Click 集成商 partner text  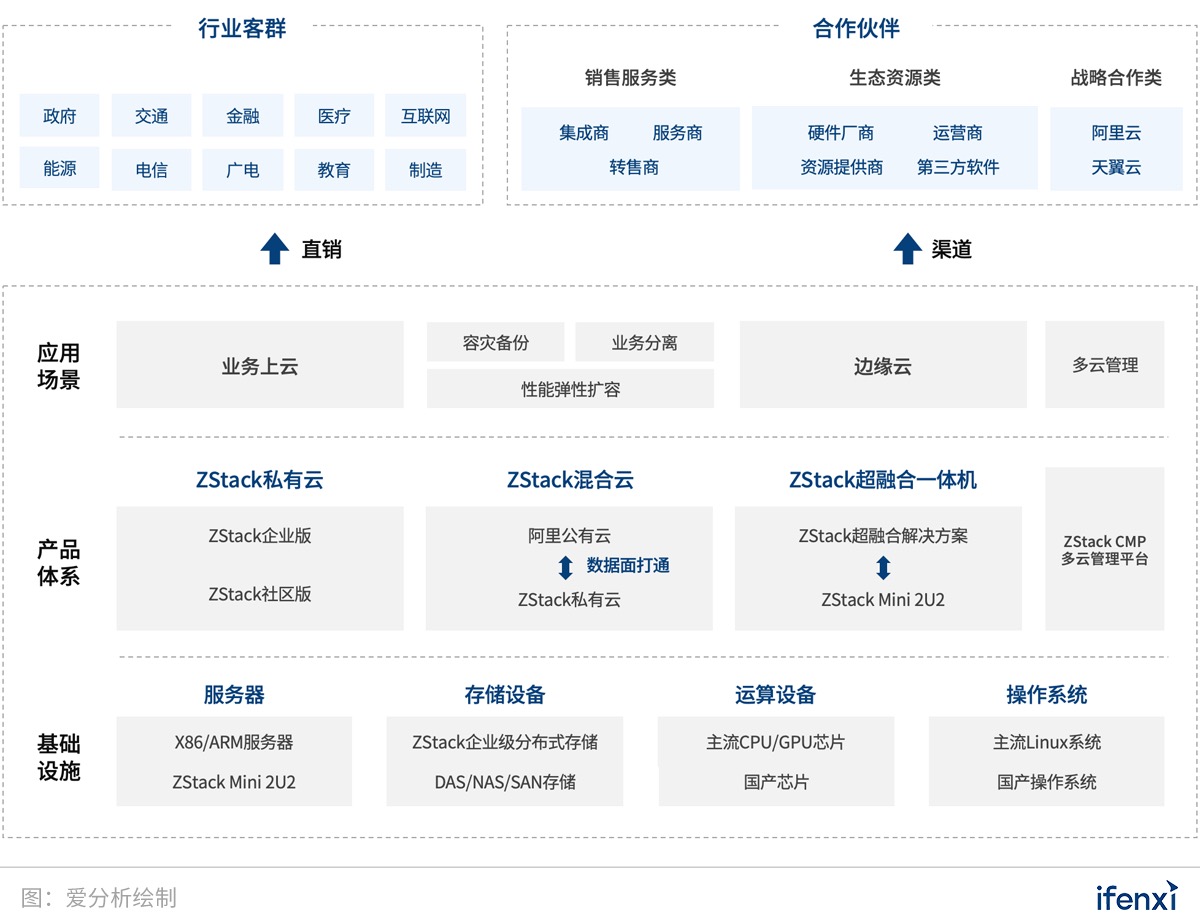coord(584,133)
